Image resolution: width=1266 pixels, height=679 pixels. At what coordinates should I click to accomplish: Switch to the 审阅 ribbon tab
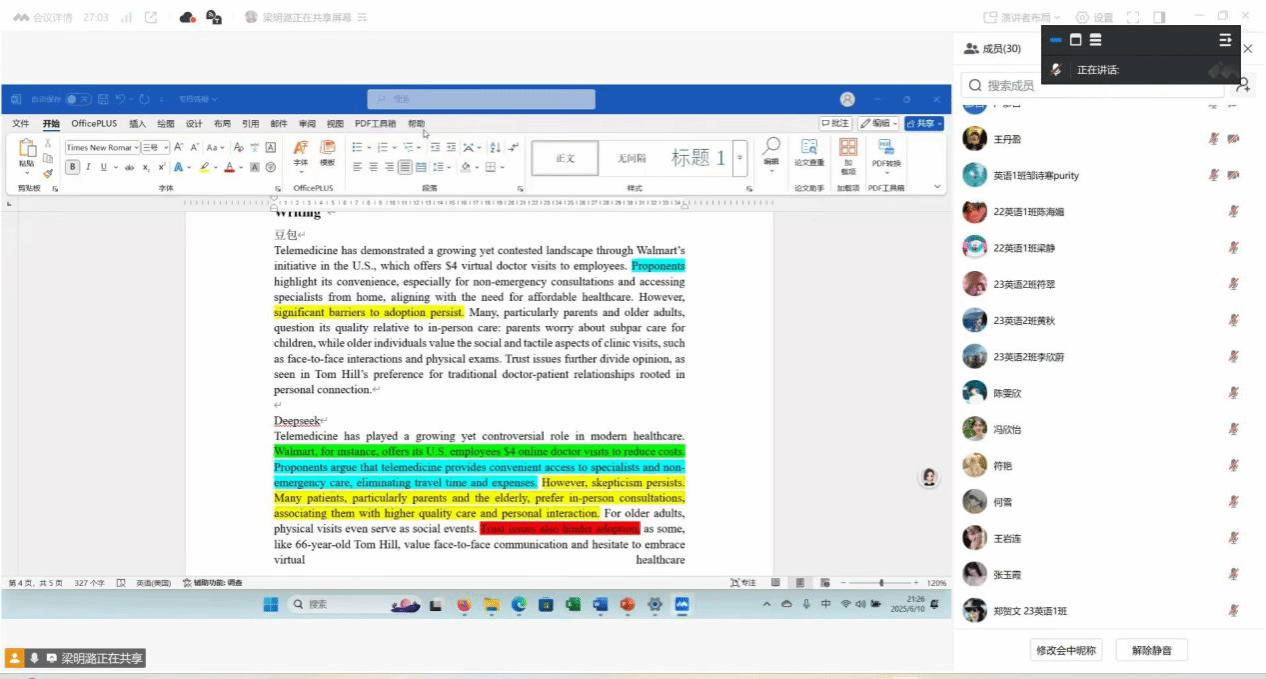(x=307, y=123)
